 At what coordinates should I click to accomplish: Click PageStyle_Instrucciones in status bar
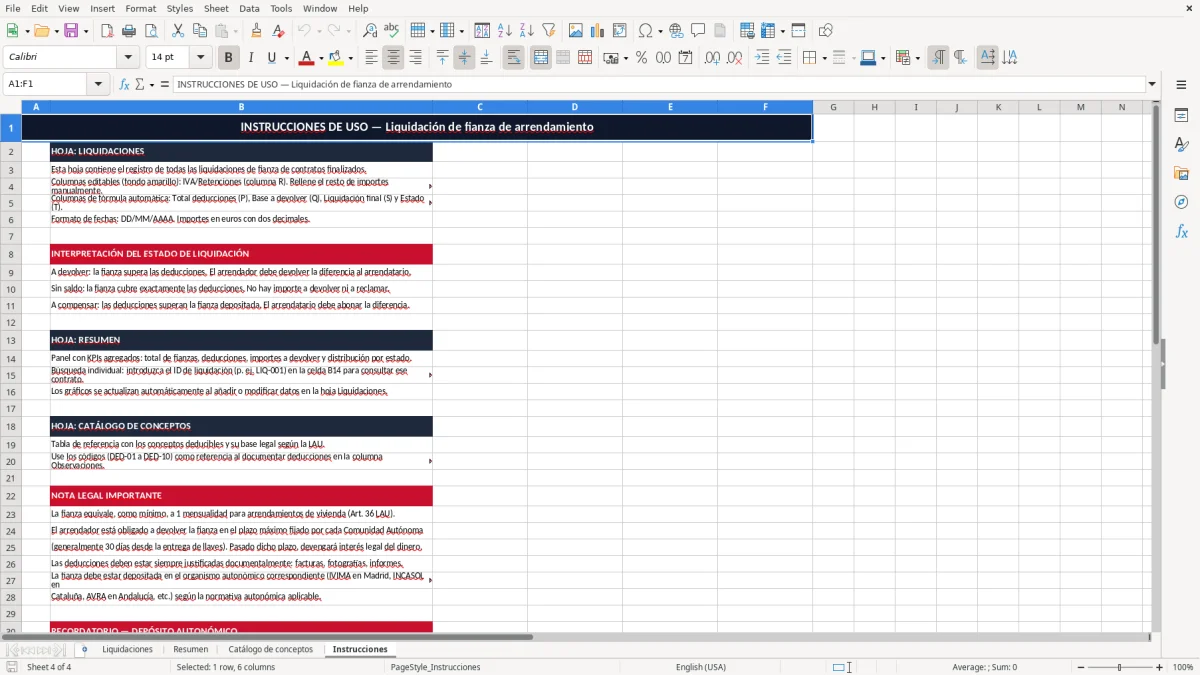[x=435, y=667]
